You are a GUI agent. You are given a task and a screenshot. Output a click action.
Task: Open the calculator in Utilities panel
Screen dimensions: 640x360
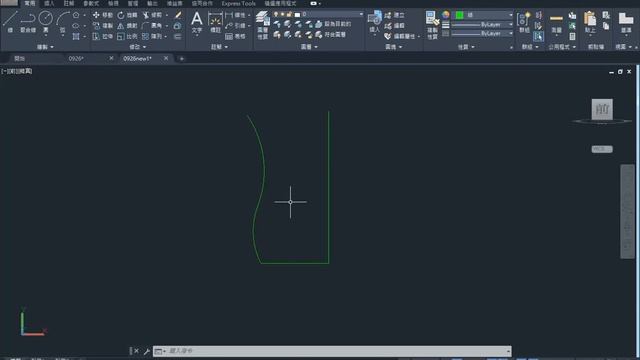(x=572, y=36)
